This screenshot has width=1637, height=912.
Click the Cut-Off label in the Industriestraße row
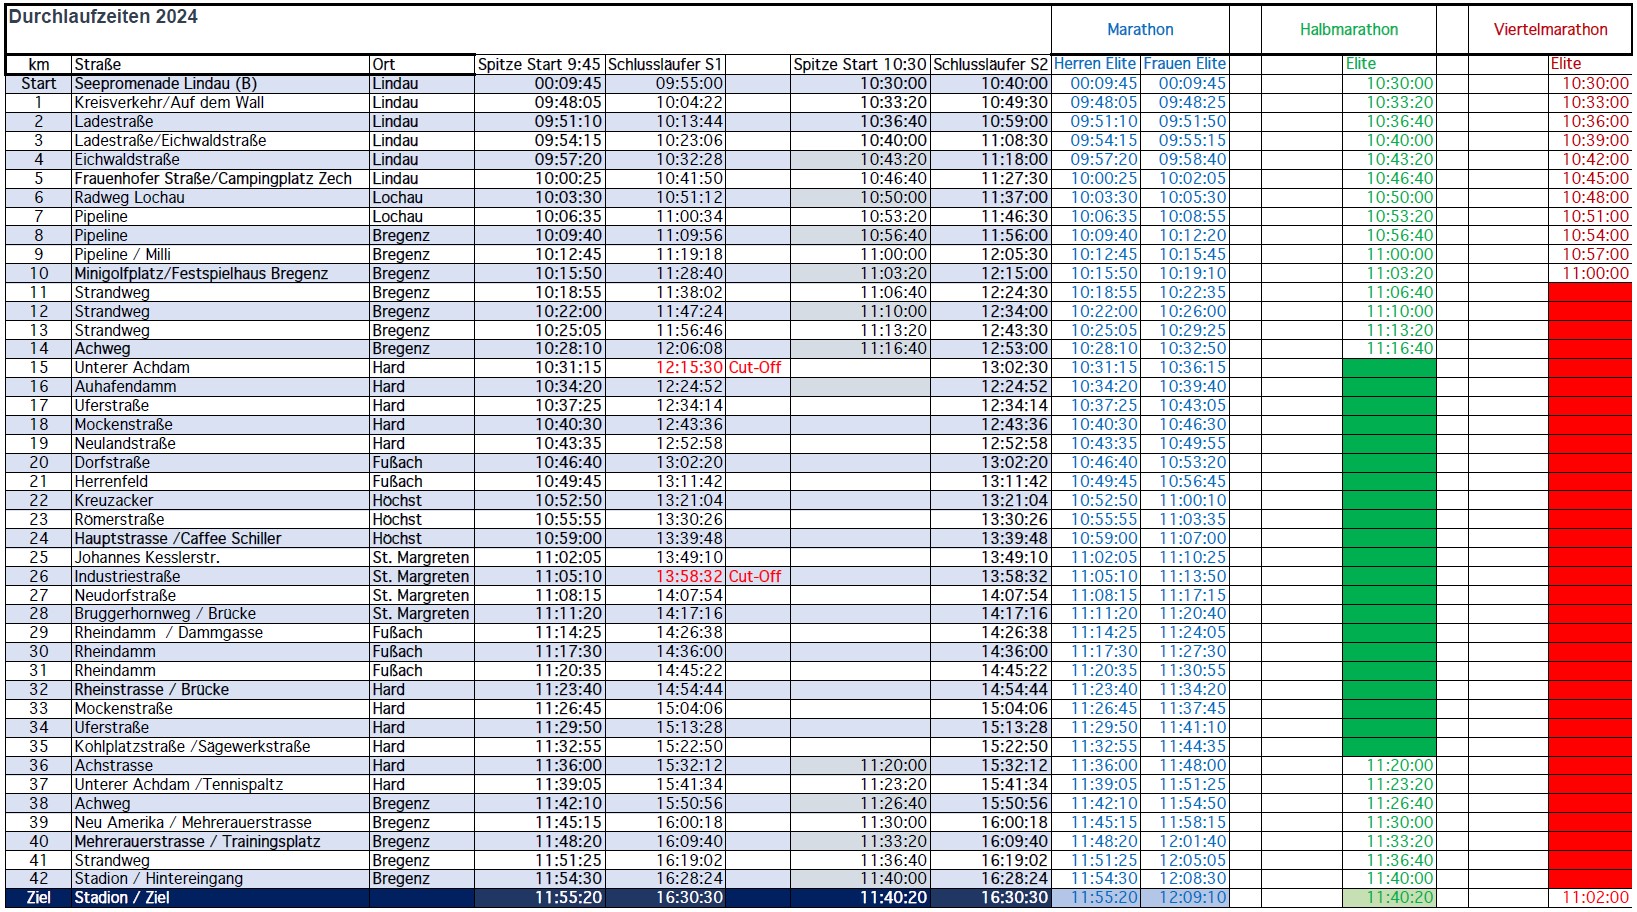pos(755,577)
